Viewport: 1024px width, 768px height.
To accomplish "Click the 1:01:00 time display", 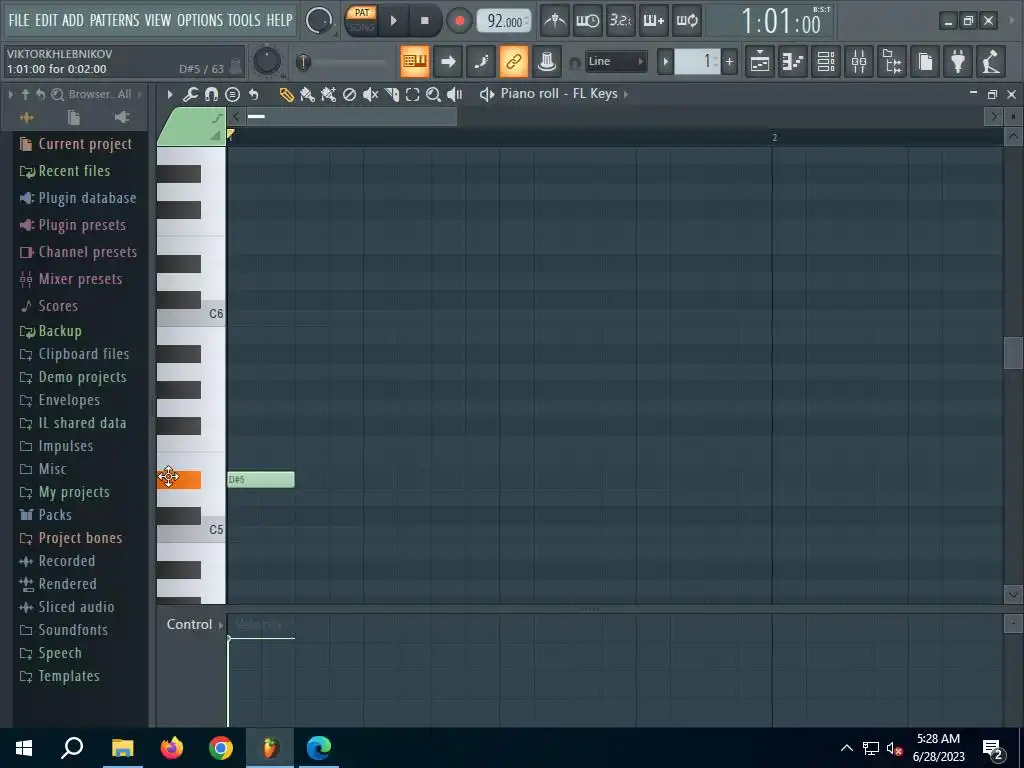I will pos(780,22).
